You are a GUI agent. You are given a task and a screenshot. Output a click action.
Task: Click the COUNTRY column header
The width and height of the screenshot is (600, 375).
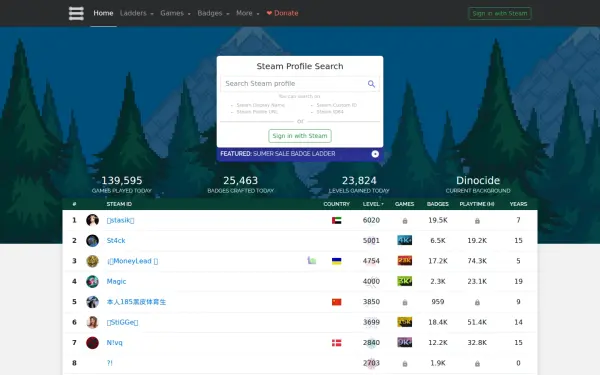(336, 204)
